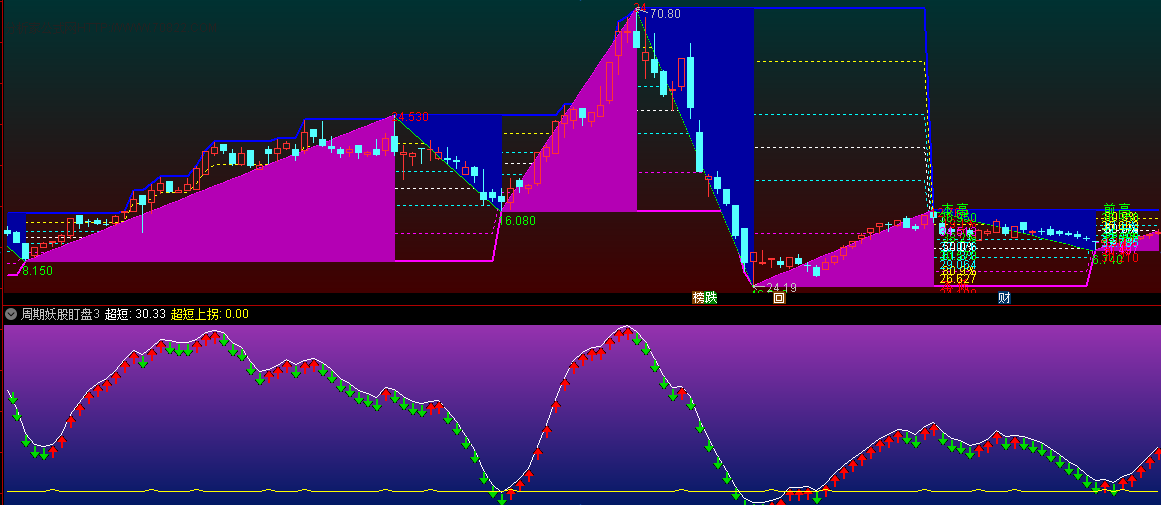This screenshot has height=505, width=1161.
Task: Click the green 前高 annotation text
Action: (1117, 210)
